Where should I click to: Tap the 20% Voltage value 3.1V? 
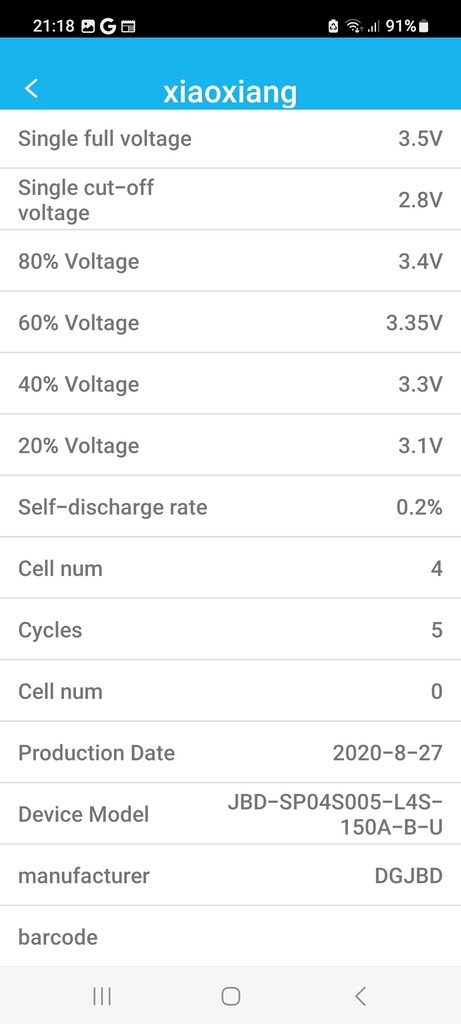point(421,445)
